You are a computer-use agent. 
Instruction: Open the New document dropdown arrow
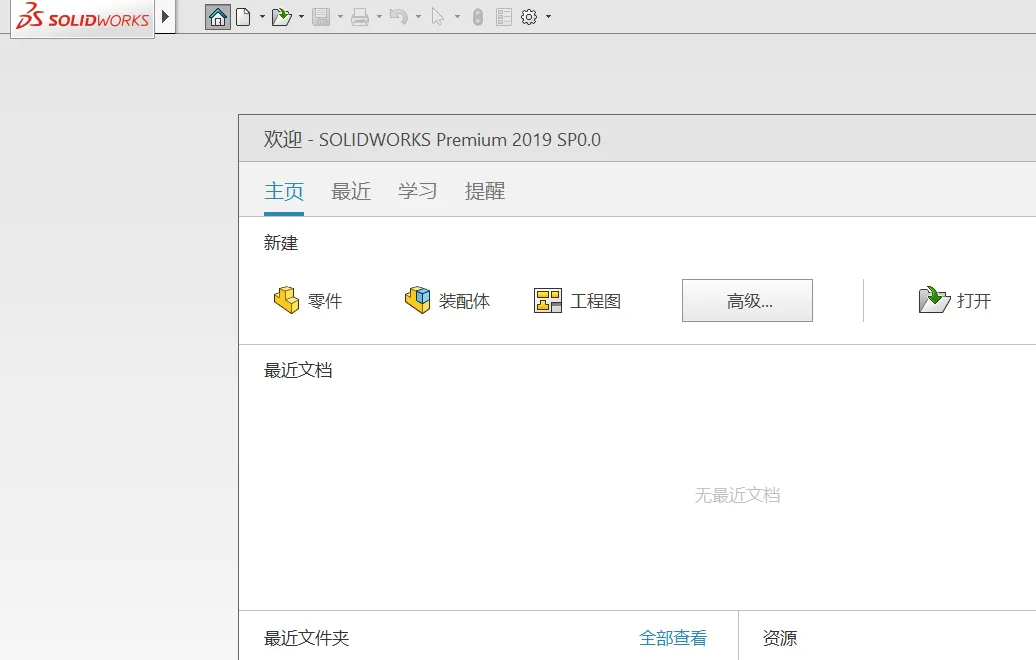pos(262,17)
